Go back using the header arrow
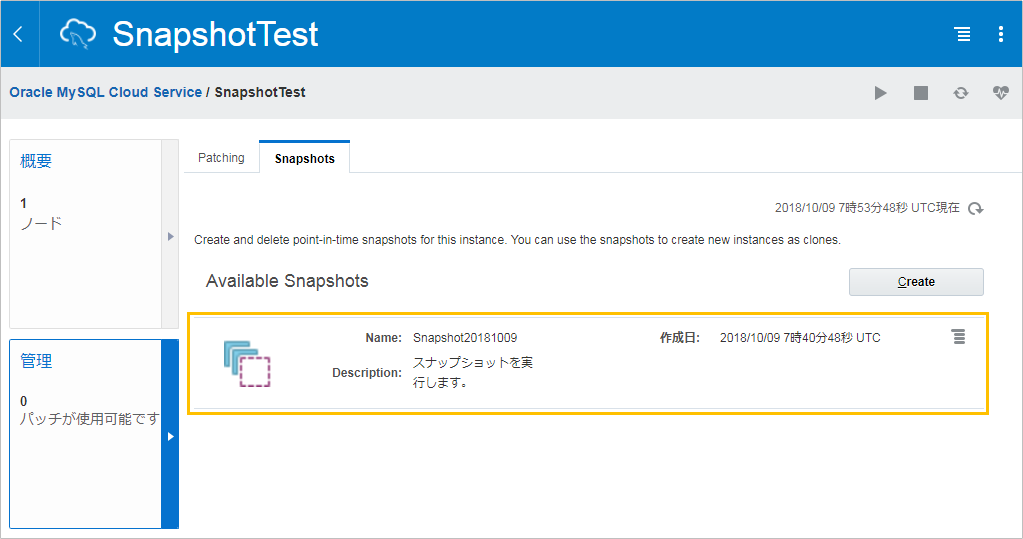The width and height of the screenshot is (1023, 539). [19, 34]
